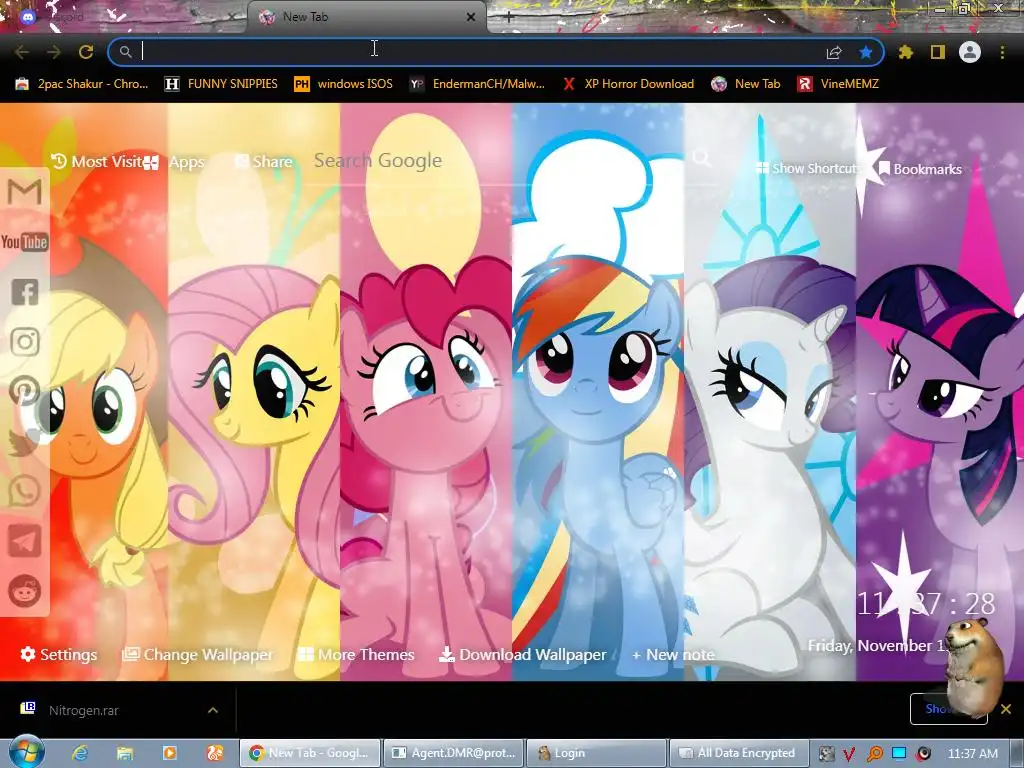Viewport: 1024px width, 768px height.
Task: Switch to the New Tab browser tab
Action: point(366,17)
